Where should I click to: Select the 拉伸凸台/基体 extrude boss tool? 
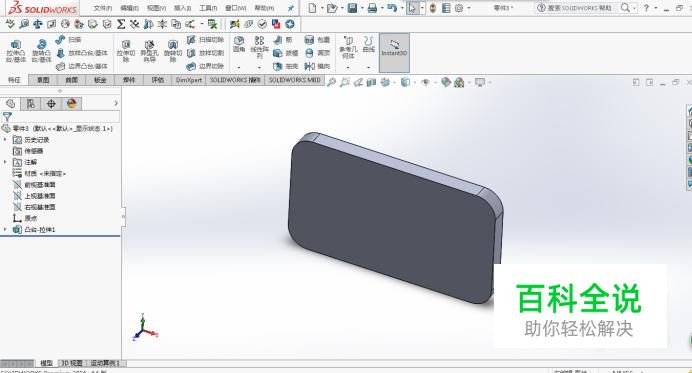[15, 51]
